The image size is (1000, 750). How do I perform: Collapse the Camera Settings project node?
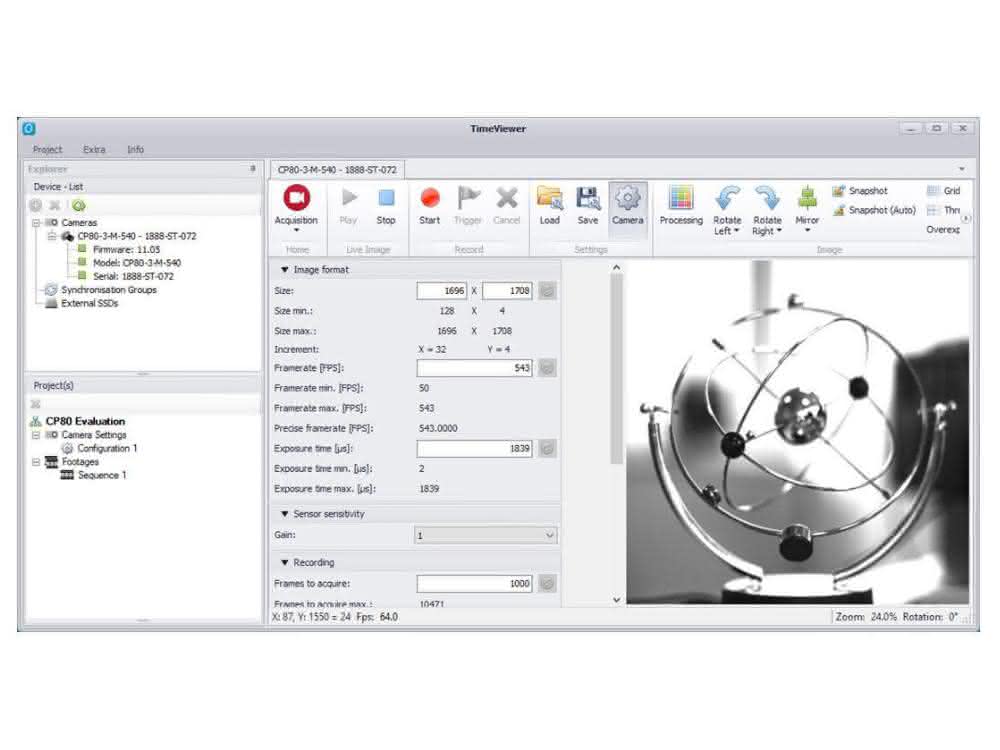pos(36,435)
